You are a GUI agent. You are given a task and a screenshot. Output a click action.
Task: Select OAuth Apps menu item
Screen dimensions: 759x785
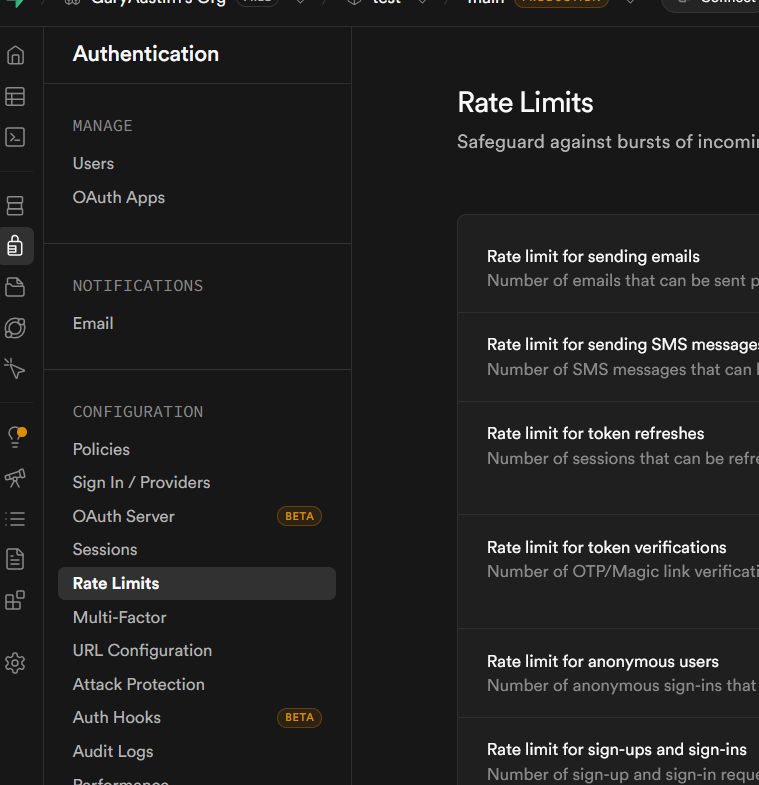point(118,197)
